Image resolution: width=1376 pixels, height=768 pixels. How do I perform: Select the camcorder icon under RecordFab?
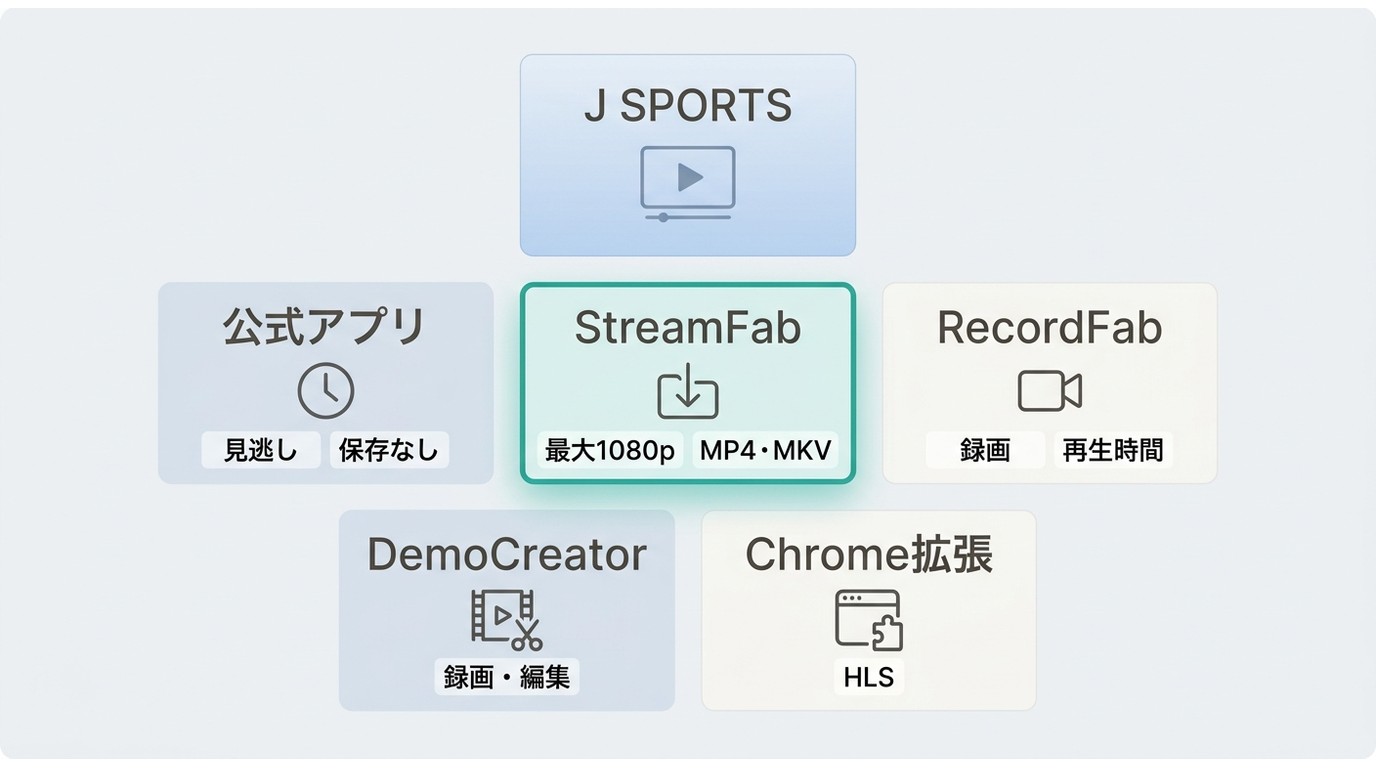[1050, 391]
